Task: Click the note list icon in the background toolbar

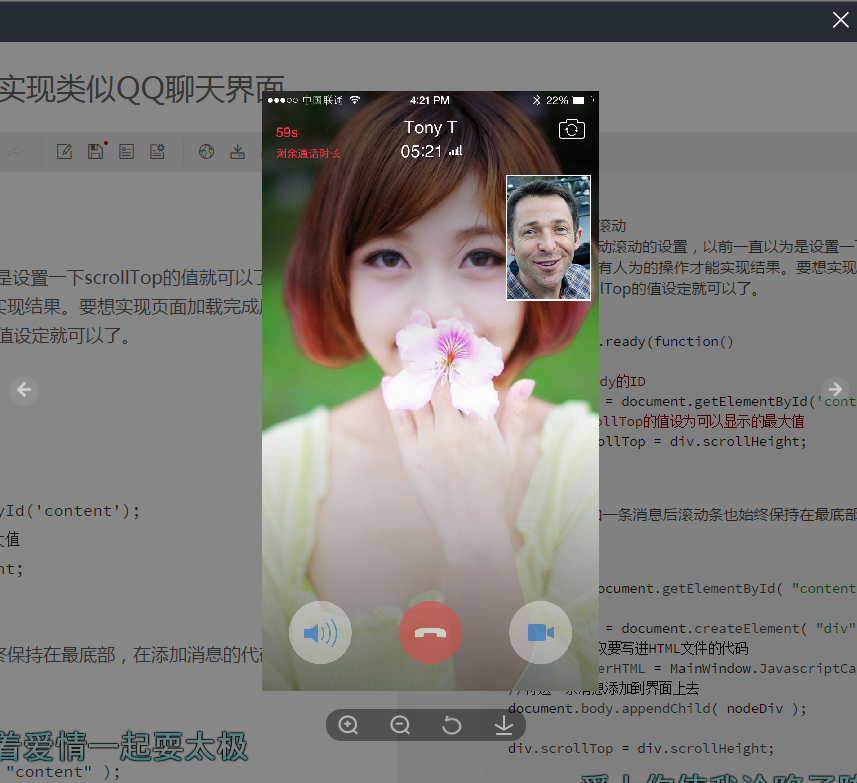Action: coord(126,151)
